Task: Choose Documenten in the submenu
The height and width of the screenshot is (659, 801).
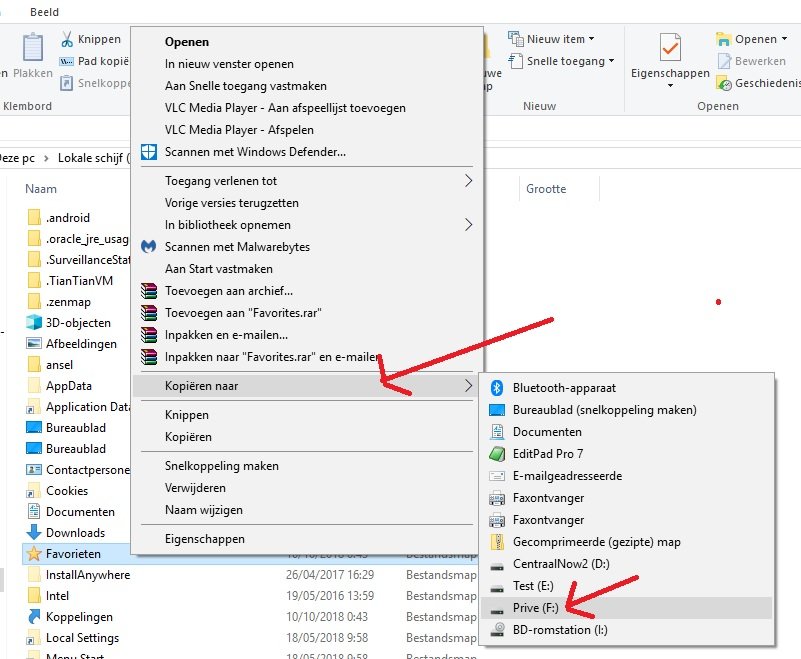Action: (x=626, y=432)
